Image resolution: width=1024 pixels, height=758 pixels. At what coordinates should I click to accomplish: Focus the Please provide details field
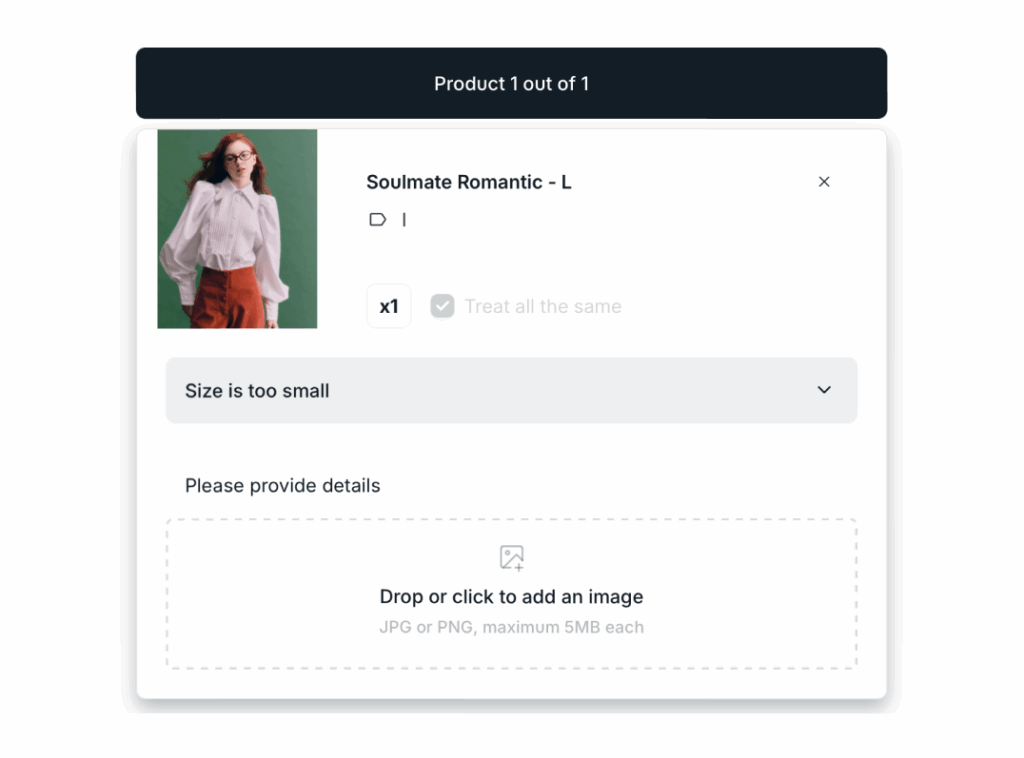pyautogui.click(x=283, y=486)
